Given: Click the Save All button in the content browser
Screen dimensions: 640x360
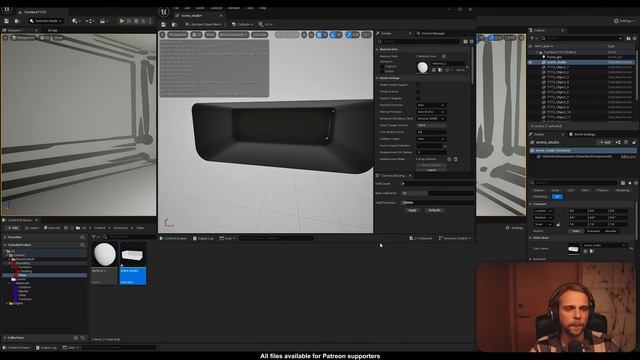Looking at the screenshot, I should 52,228.
